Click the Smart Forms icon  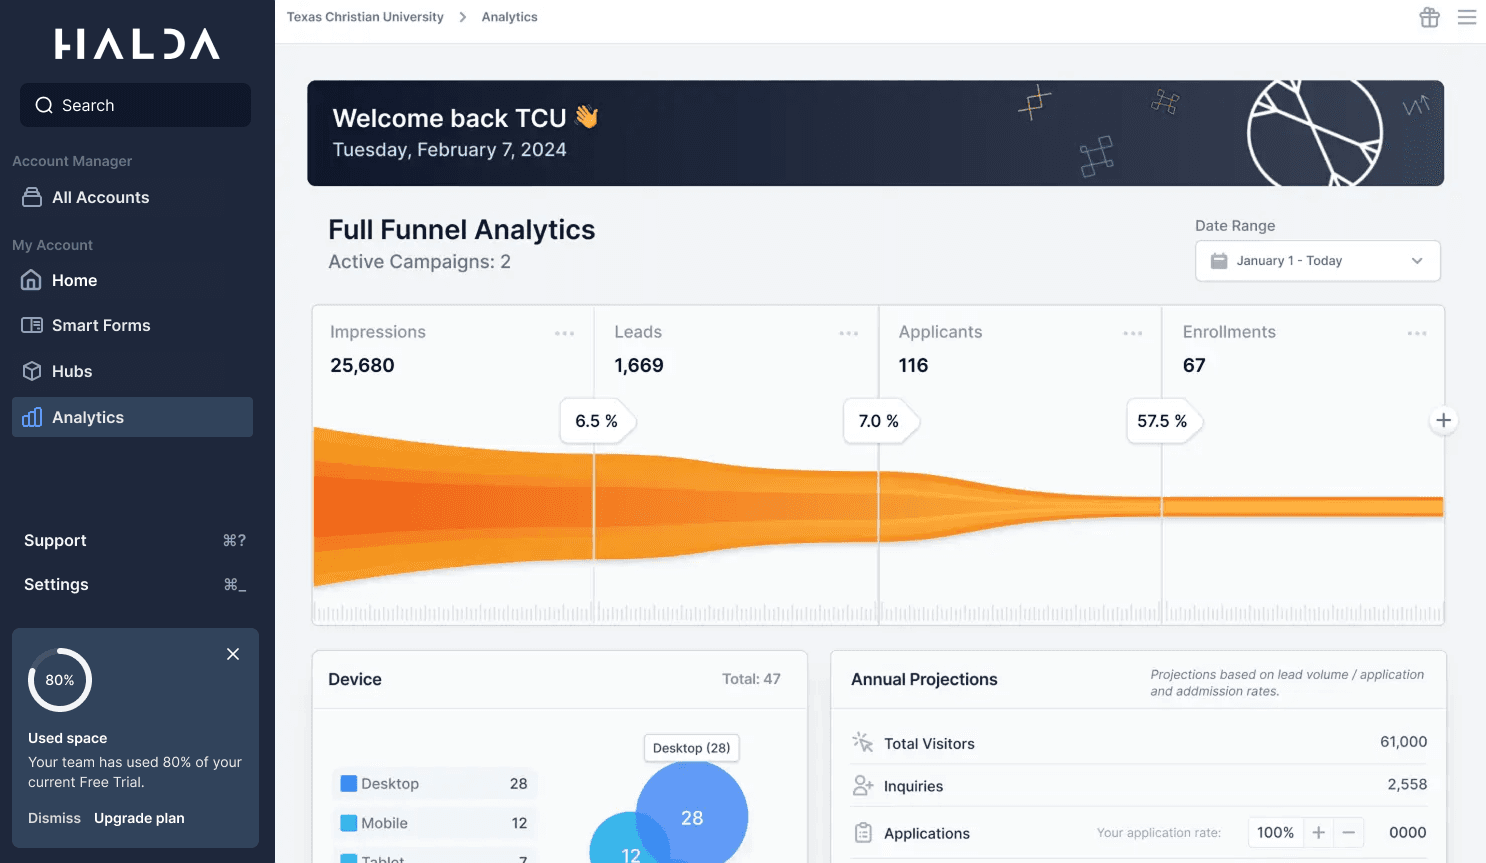click(x=32, y=325)
